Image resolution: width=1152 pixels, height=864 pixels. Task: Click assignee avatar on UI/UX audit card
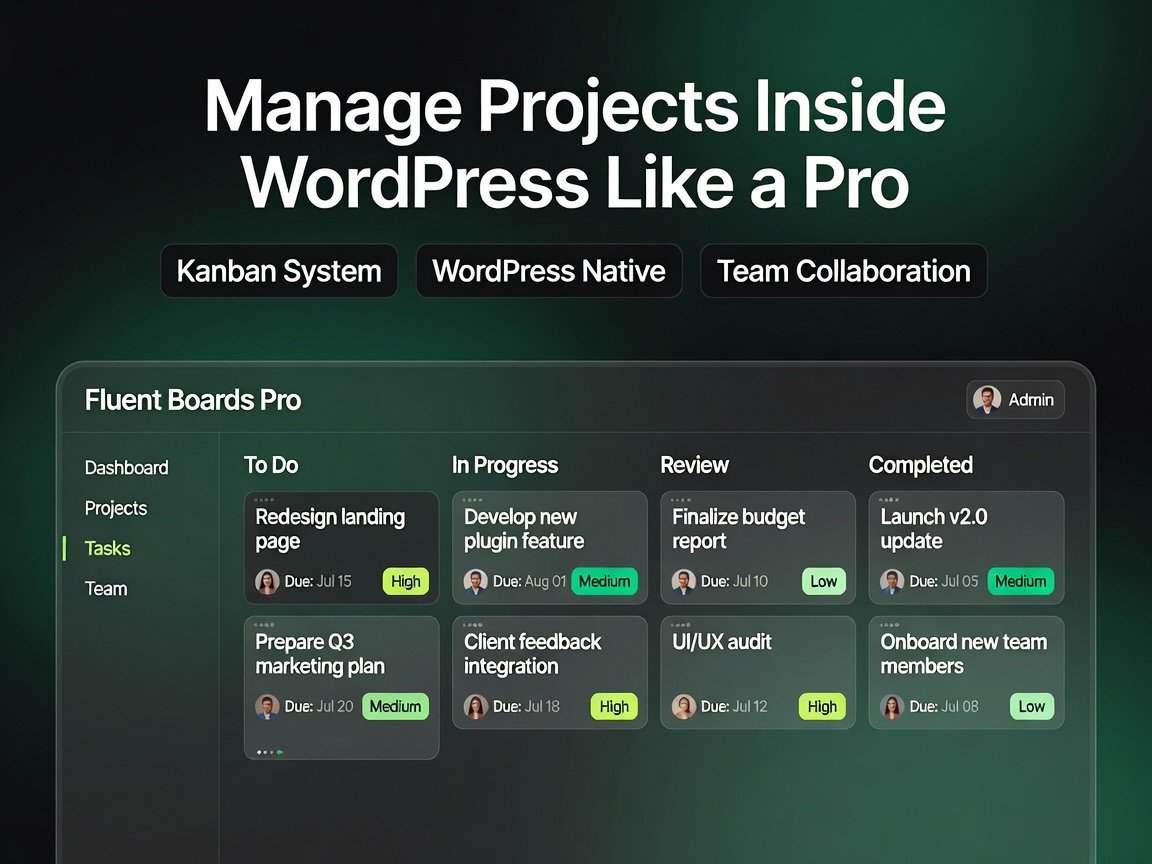pyautogui.click(x=683, y=706)
